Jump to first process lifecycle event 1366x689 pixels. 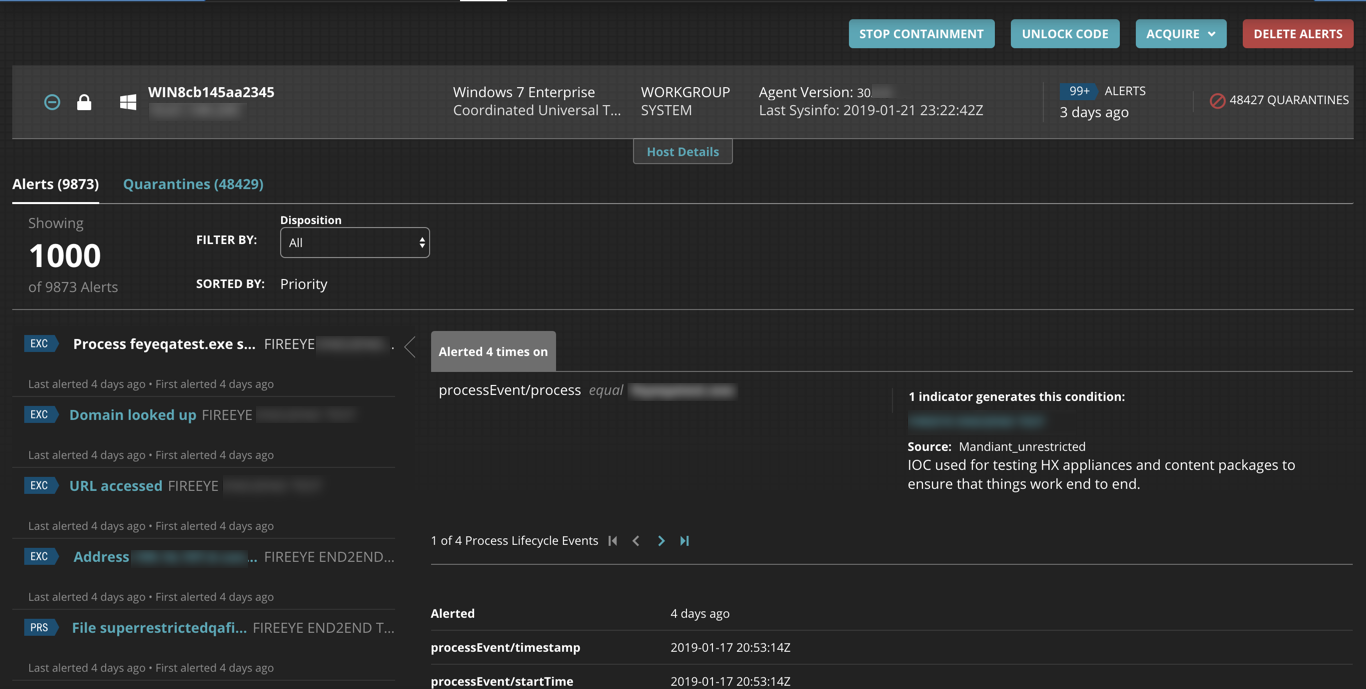coord(613,541)
